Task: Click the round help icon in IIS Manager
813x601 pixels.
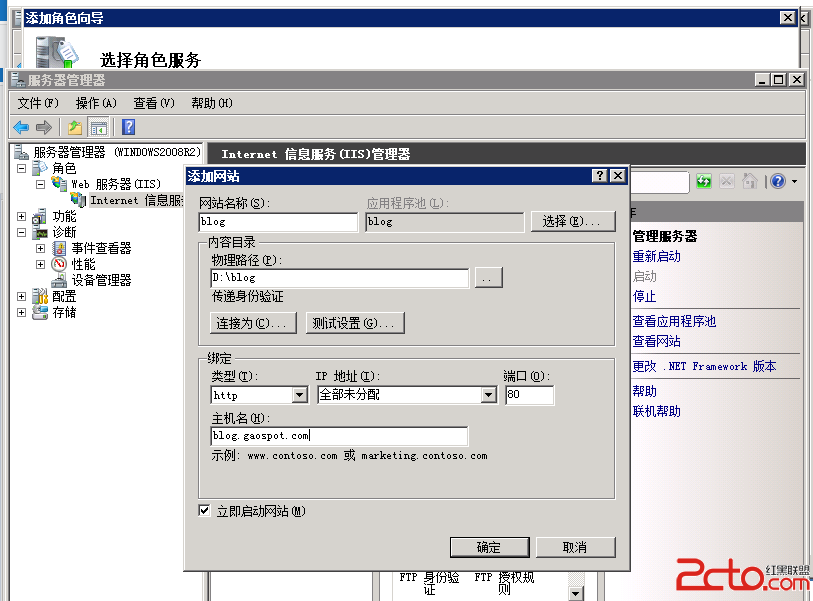Action: click(x=778, y=181)
